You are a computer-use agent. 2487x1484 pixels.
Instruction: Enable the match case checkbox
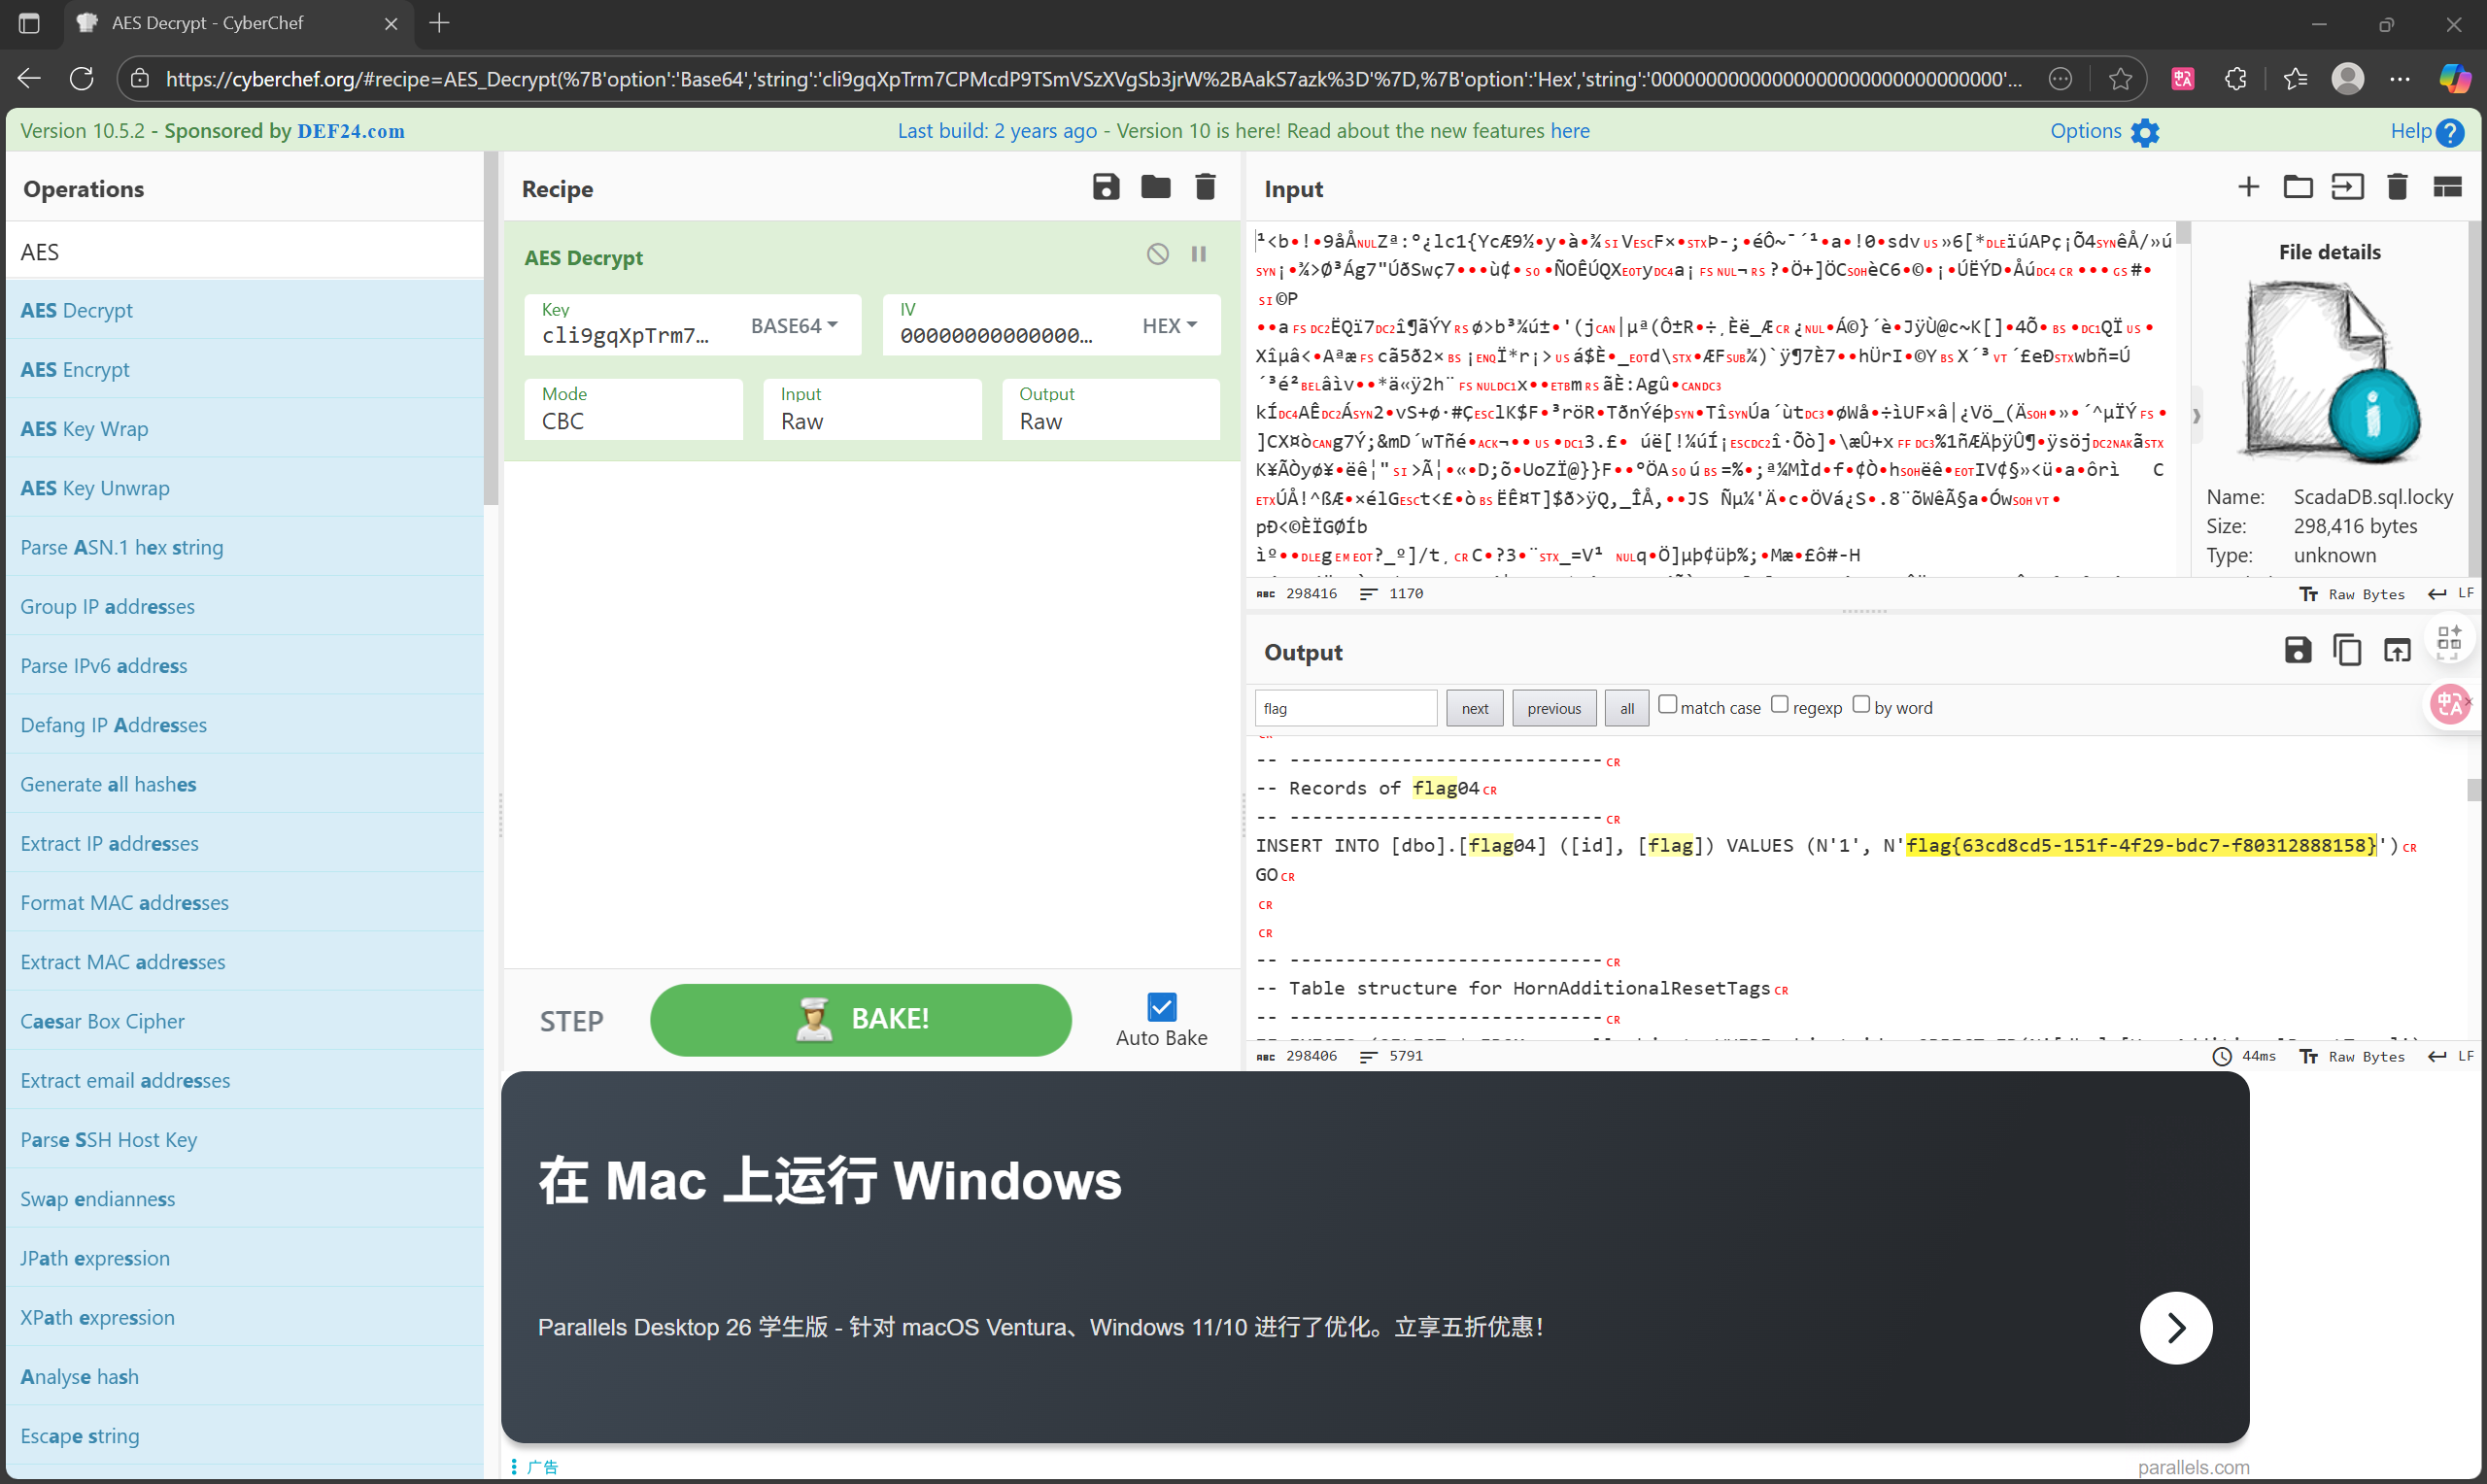click(x=1667, y=705)
